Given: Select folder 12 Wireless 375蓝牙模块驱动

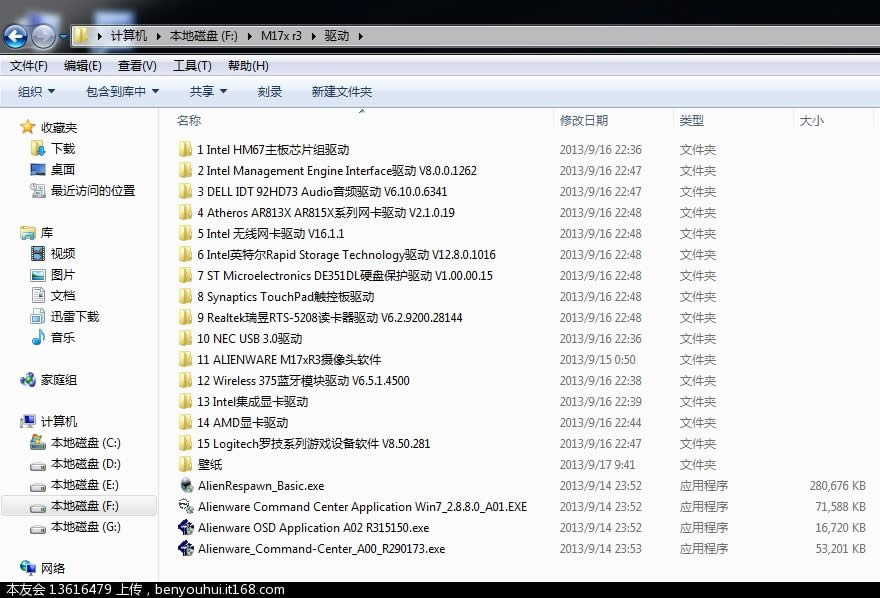Looking at the screenshot, I should pyautogui.click(x=294, y=380).
